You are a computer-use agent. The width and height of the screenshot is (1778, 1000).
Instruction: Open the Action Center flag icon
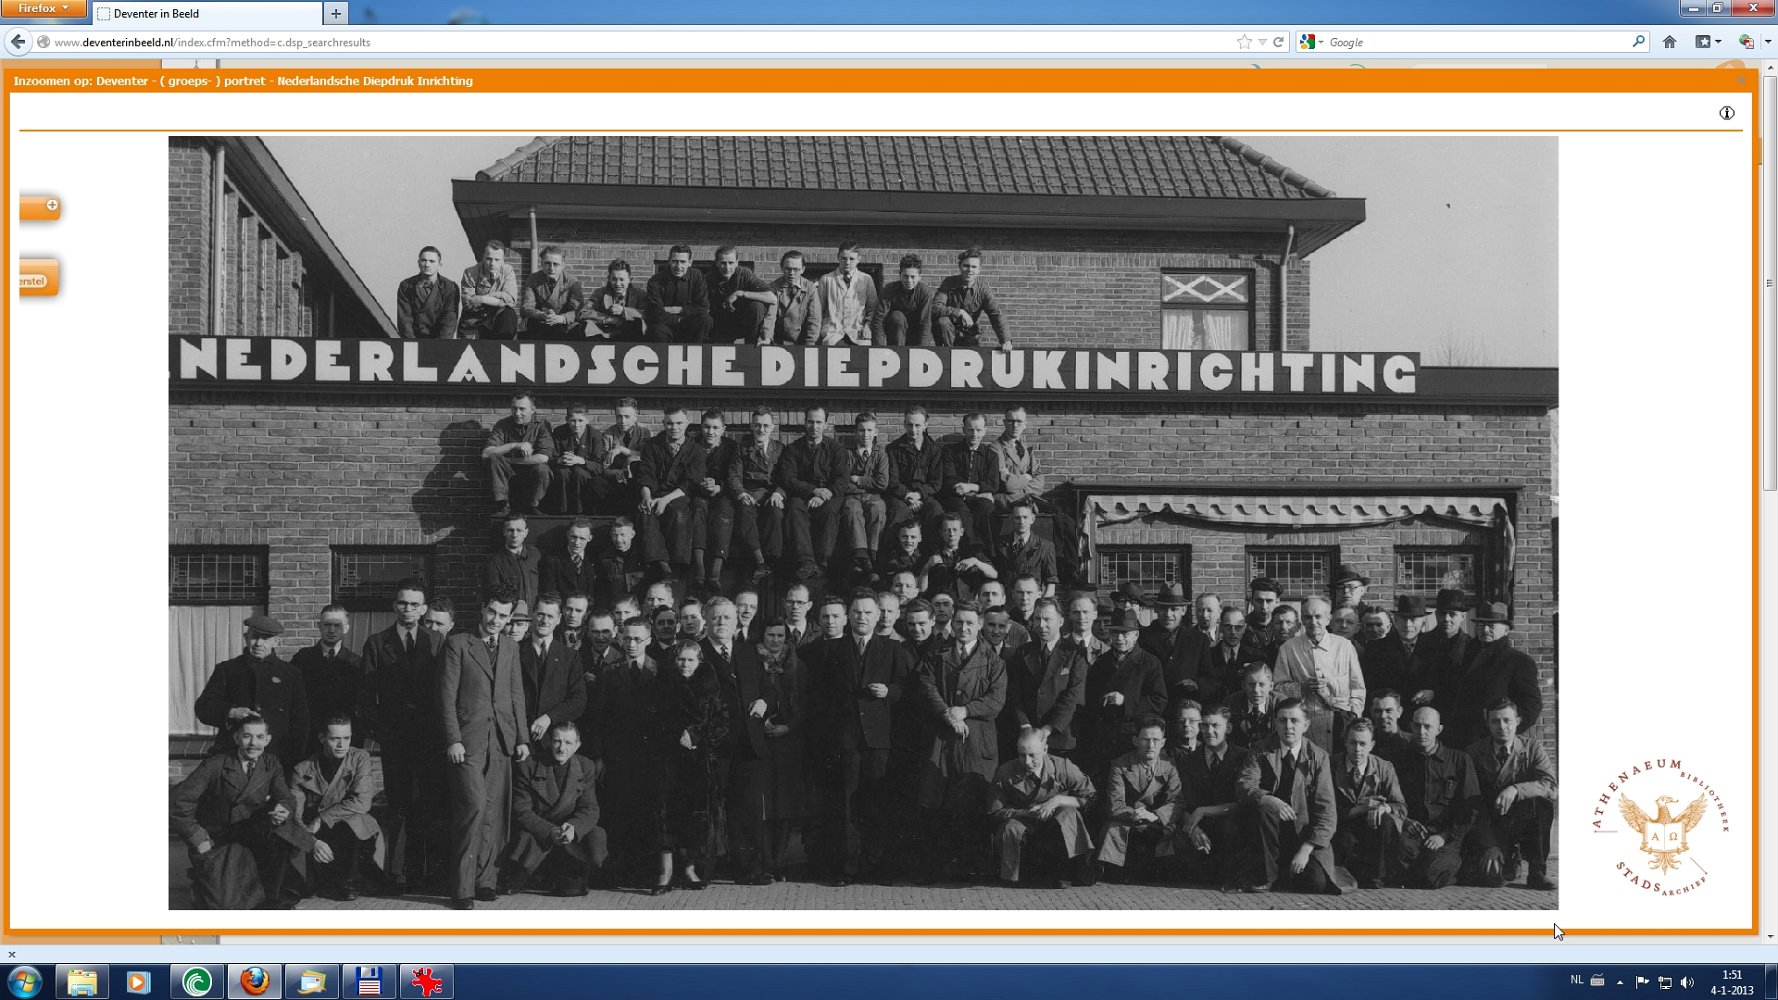point(1642,982)
